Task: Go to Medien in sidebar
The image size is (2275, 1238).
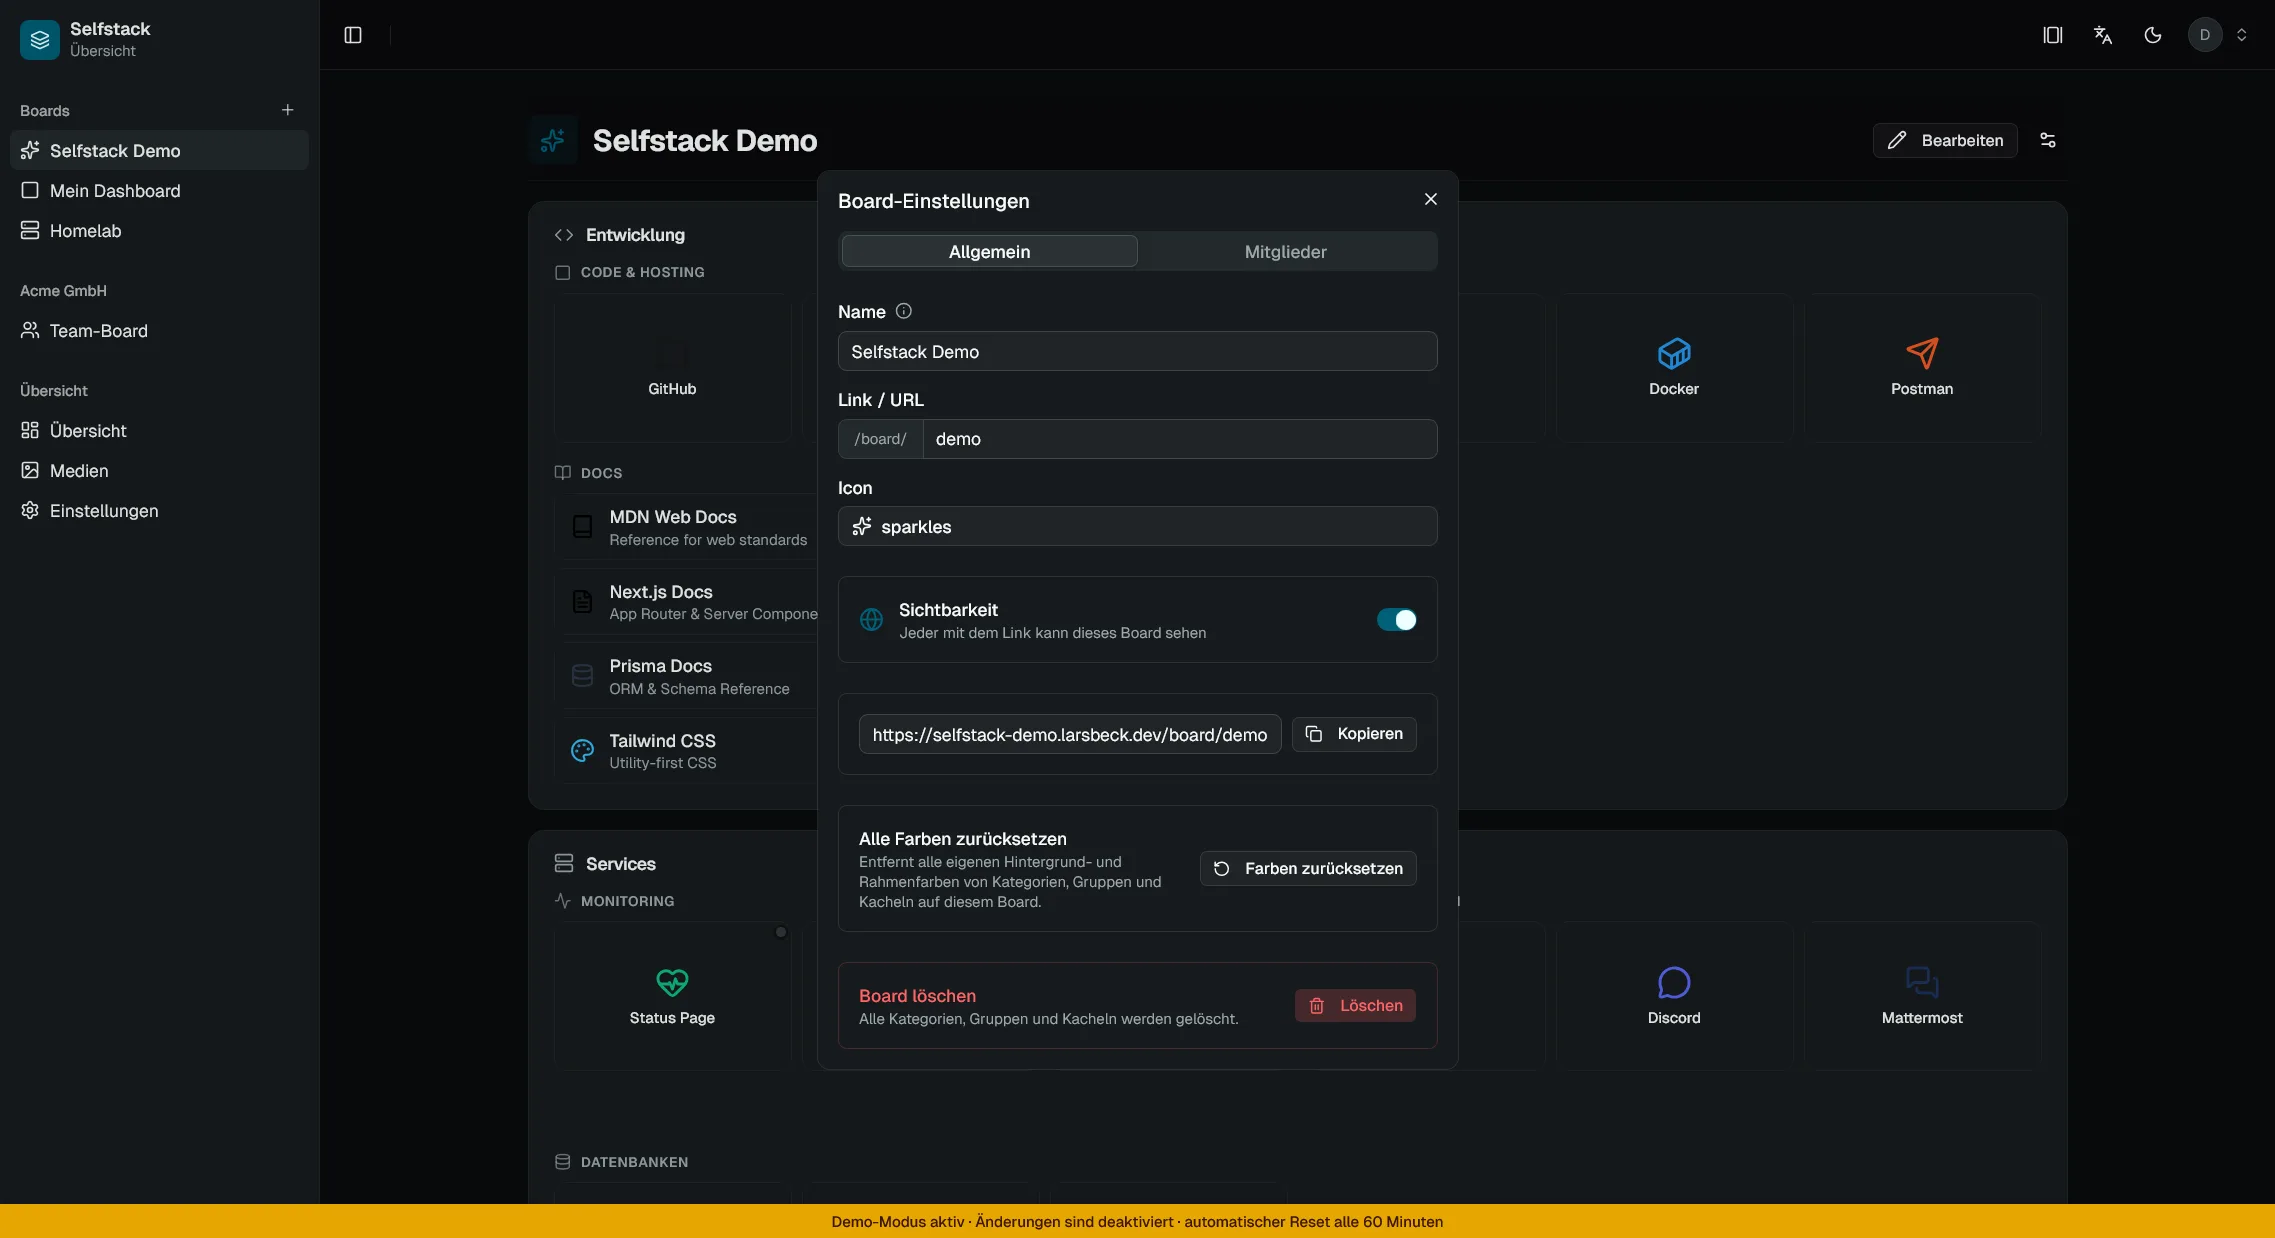Action: (x=160, y=470)
